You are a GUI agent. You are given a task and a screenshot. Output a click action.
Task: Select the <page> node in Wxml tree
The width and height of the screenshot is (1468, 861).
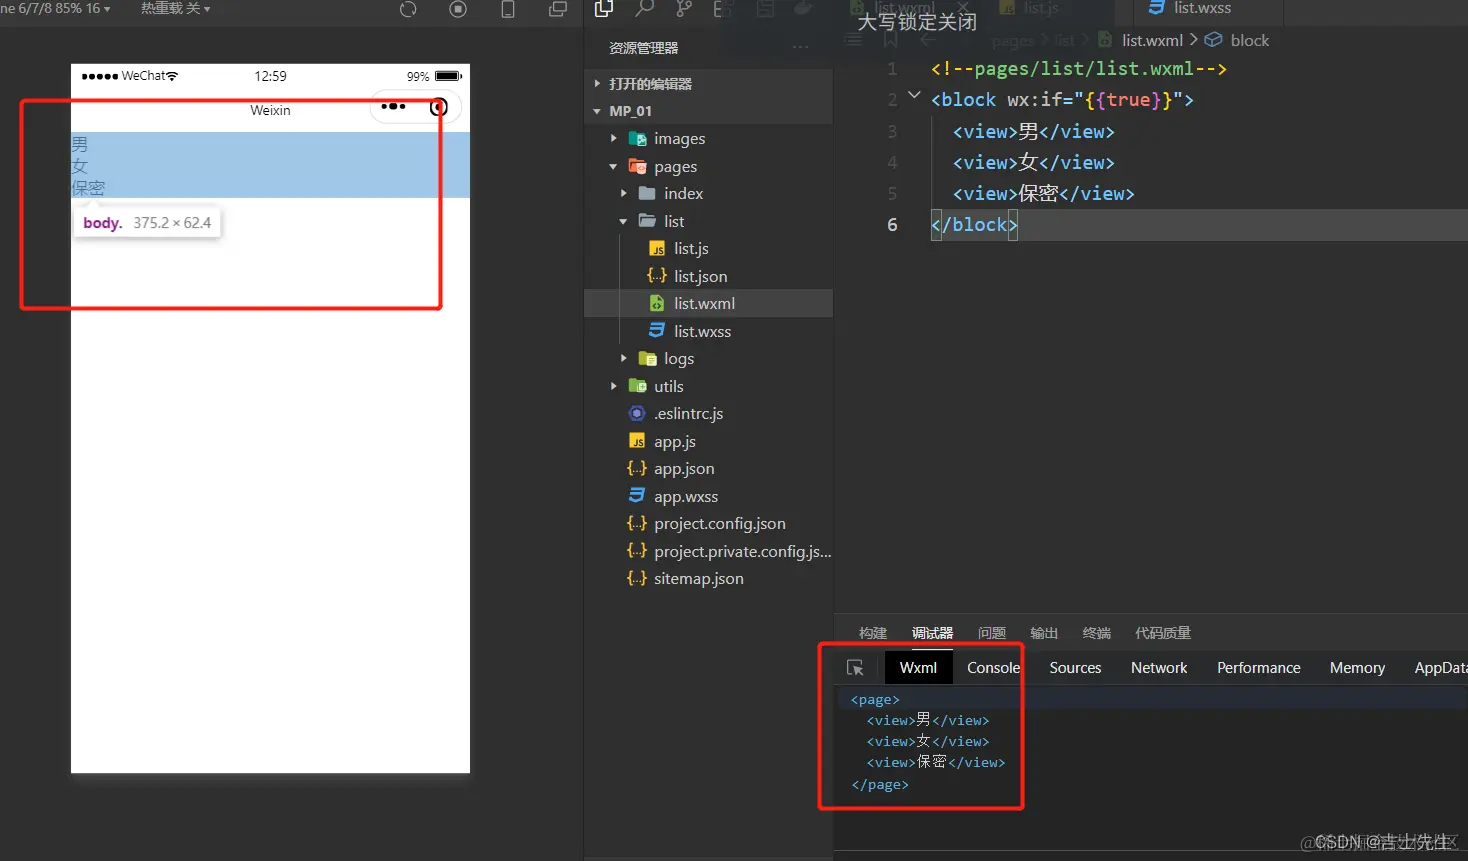pos(875,699)
